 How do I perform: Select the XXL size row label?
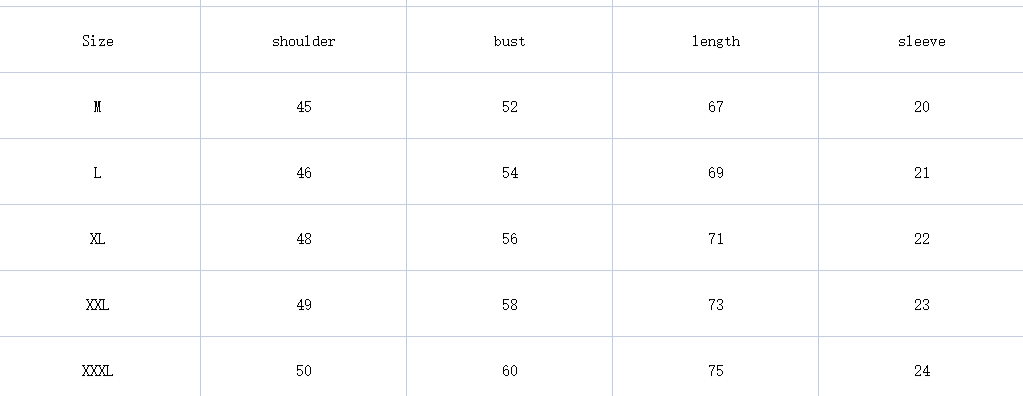point(97,305)
